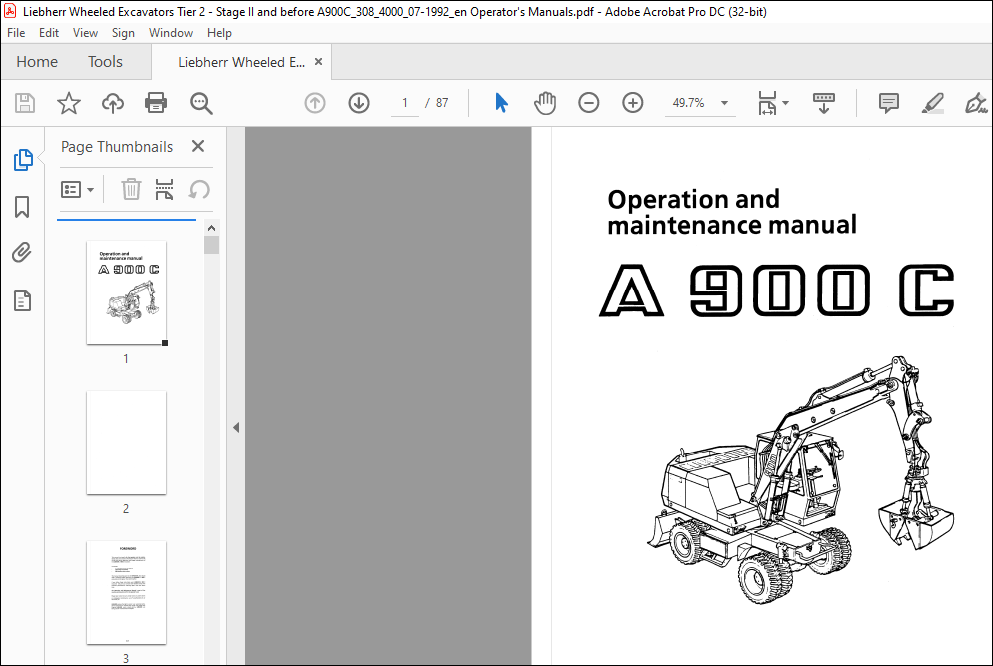
Task: Open the Sign document pen tool
Action: 975,103
